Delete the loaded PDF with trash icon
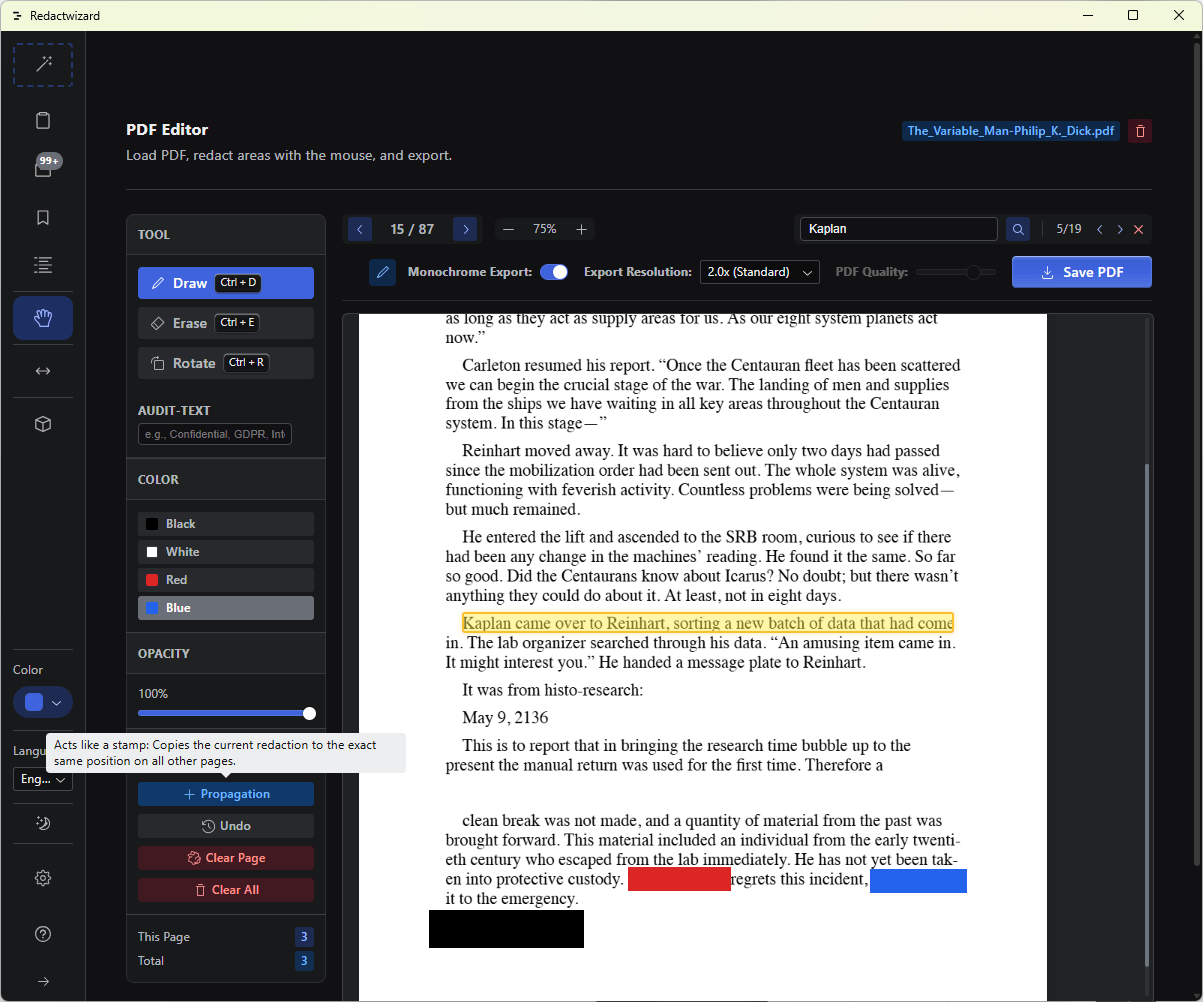 coord(1140,131)
